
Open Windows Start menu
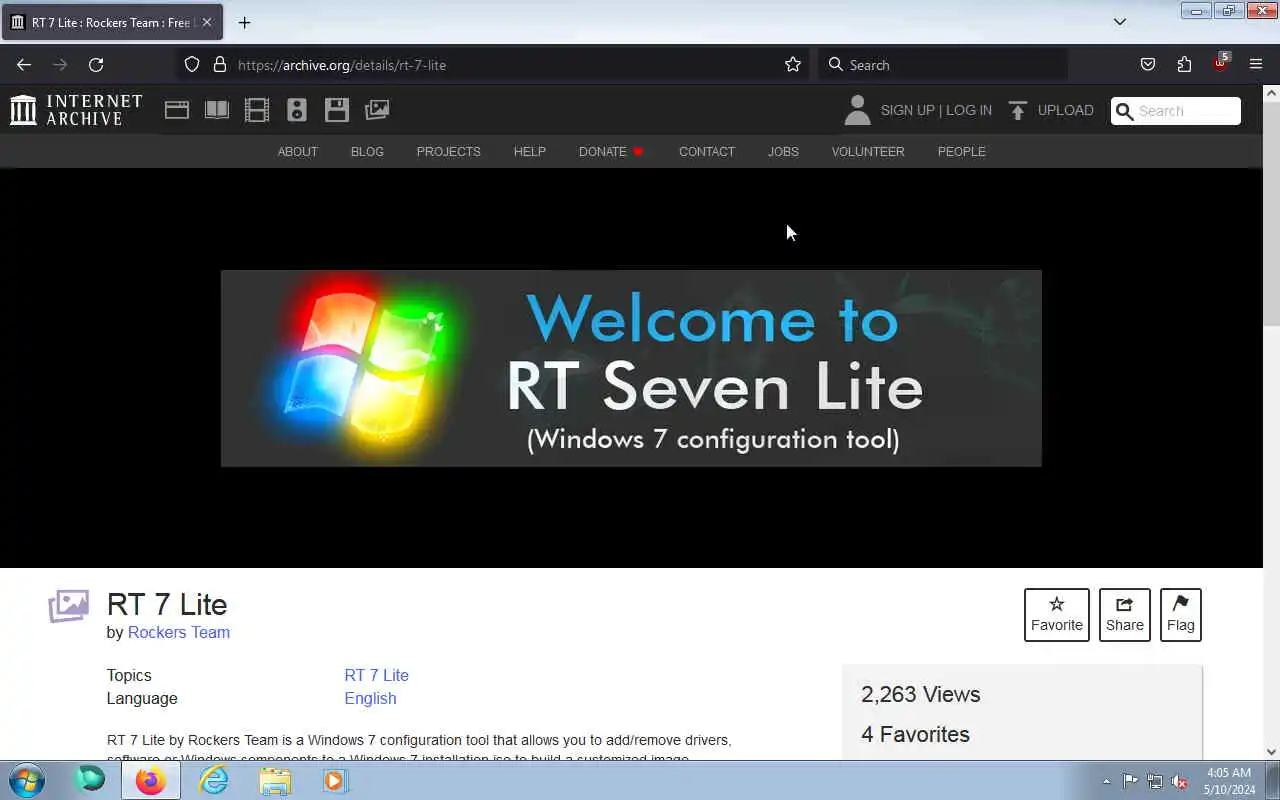[27, 780]
